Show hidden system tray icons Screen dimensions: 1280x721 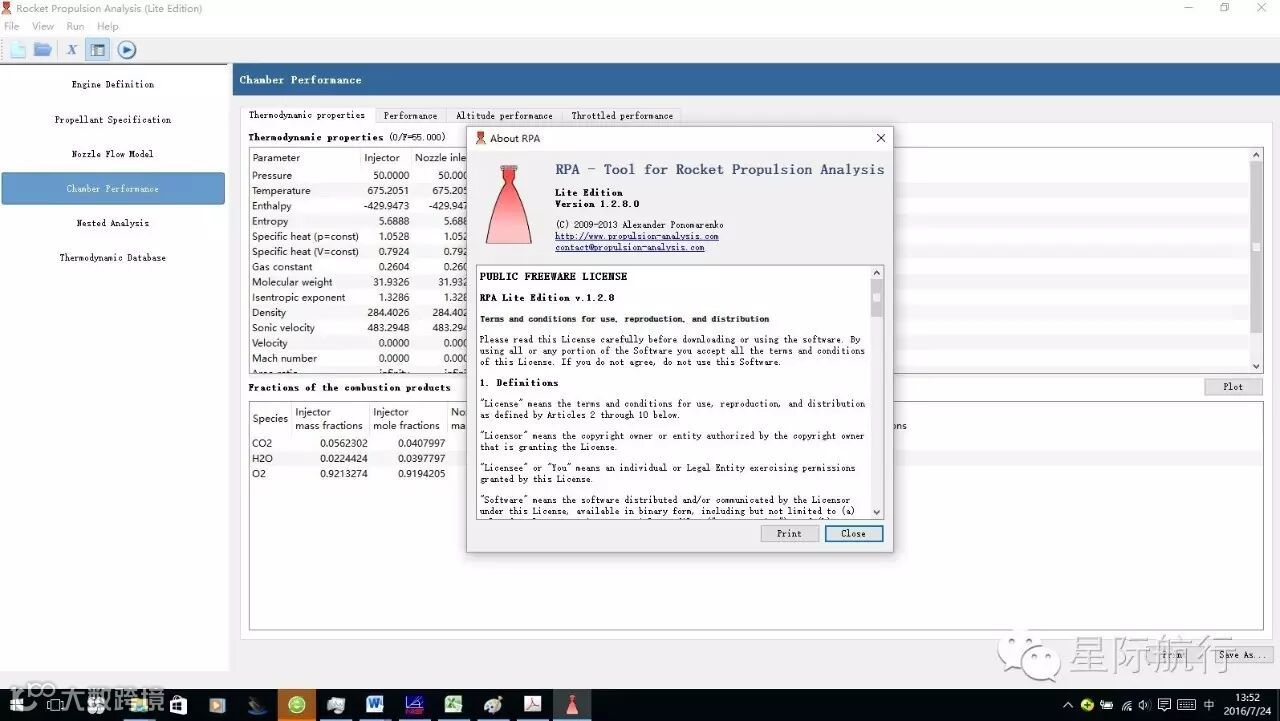coord(1068,705)
